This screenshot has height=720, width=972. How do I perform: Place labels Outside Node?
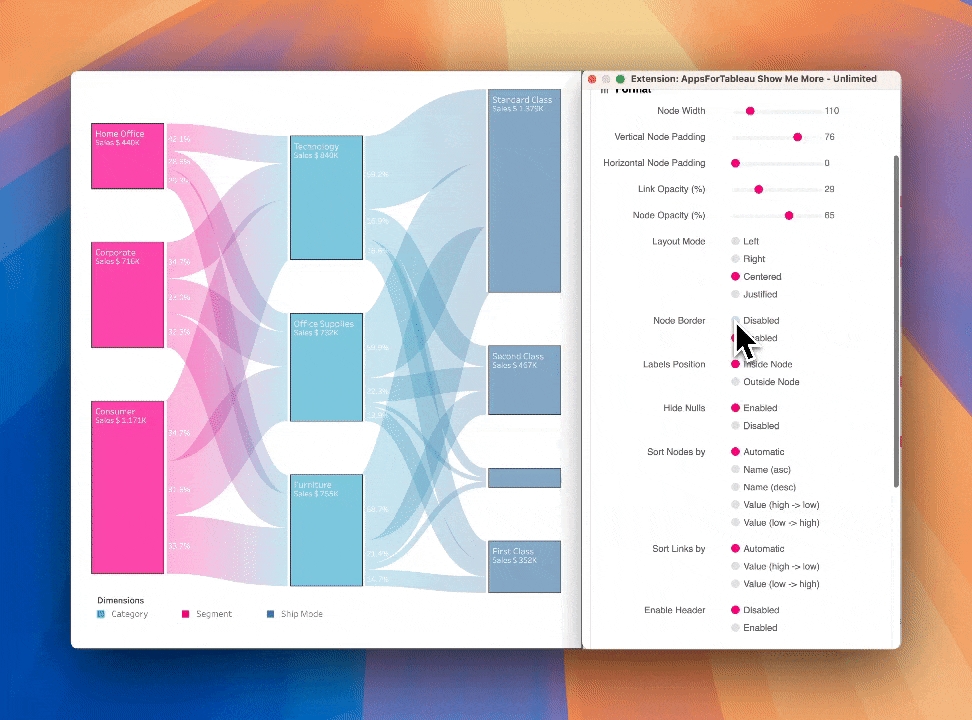(x=736, y=382)
